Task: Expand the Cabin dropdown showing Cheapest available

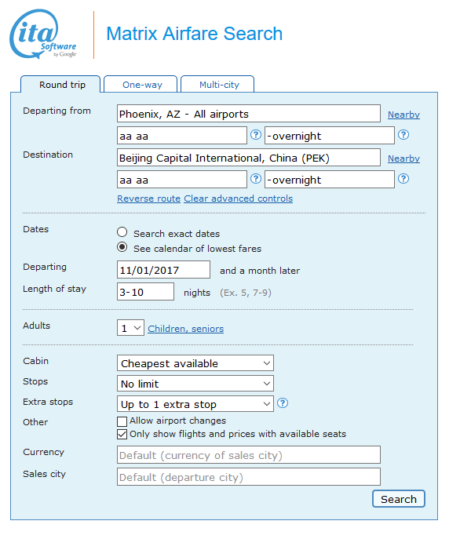Action: (195, 363)
